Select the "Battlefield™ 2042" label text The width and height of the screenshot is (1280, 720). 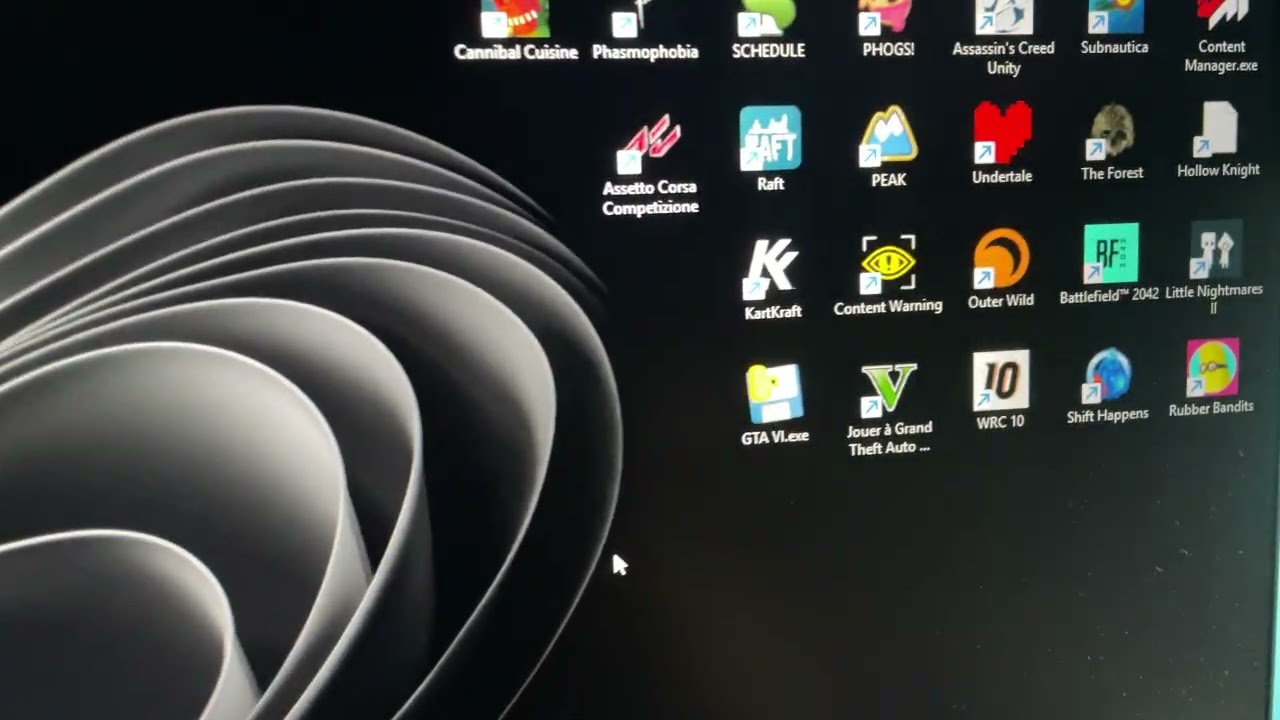point(1109,295)
